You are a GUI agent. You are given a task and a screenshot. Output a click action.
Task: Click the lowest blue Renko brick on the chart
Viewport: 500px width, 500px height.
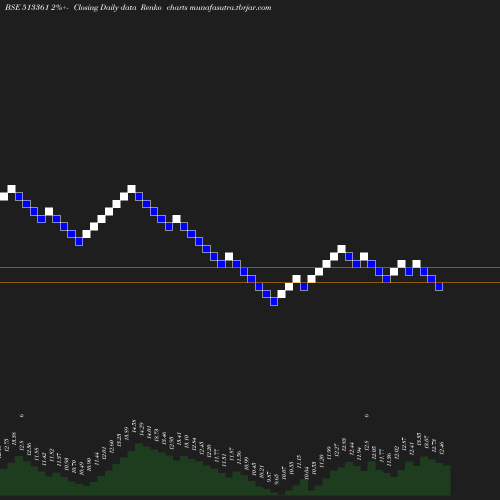click(274, 301)
